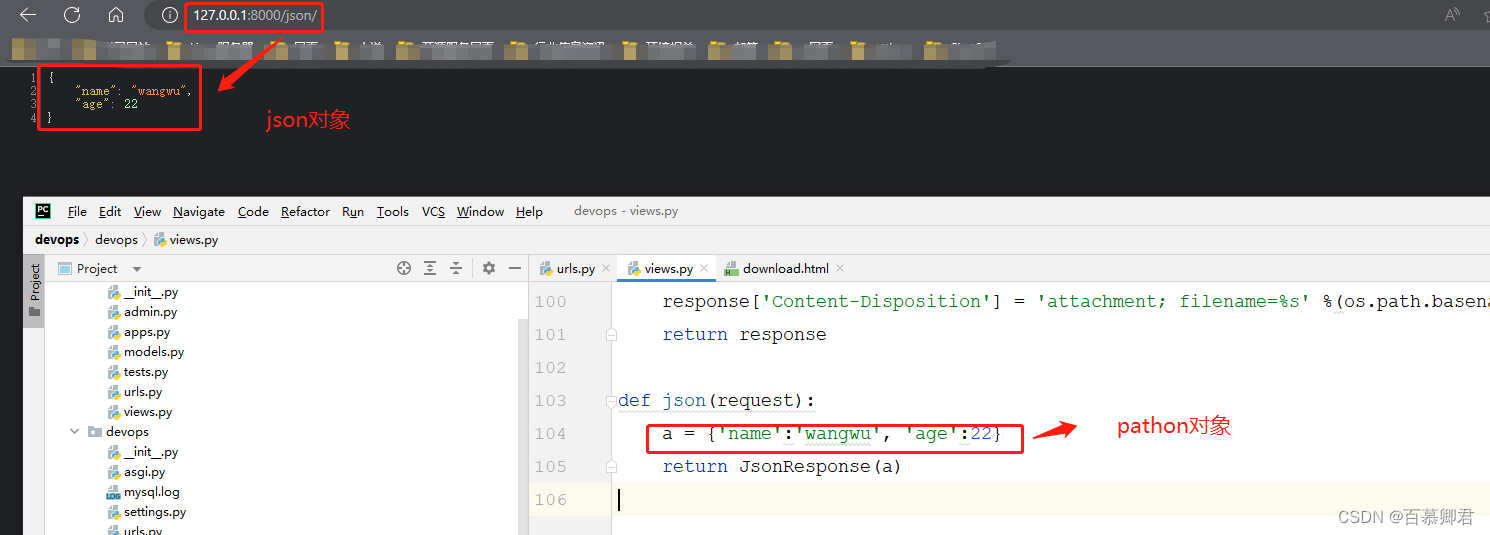Open the View menu
The height and width of the screenshot is (535, 1490).
147,211
